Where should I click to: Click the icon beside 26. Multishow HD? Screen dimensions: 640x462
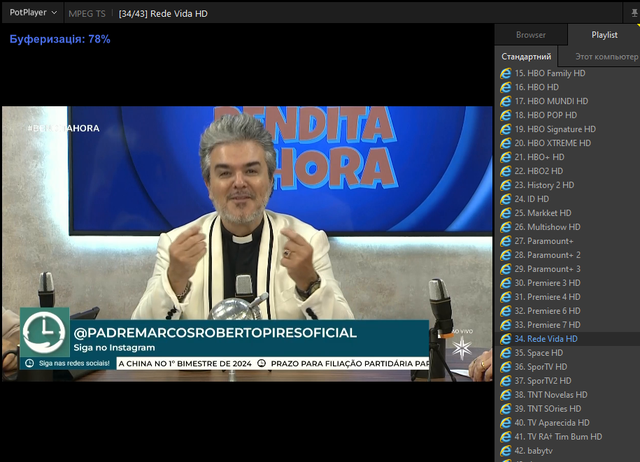click(505, 227)
